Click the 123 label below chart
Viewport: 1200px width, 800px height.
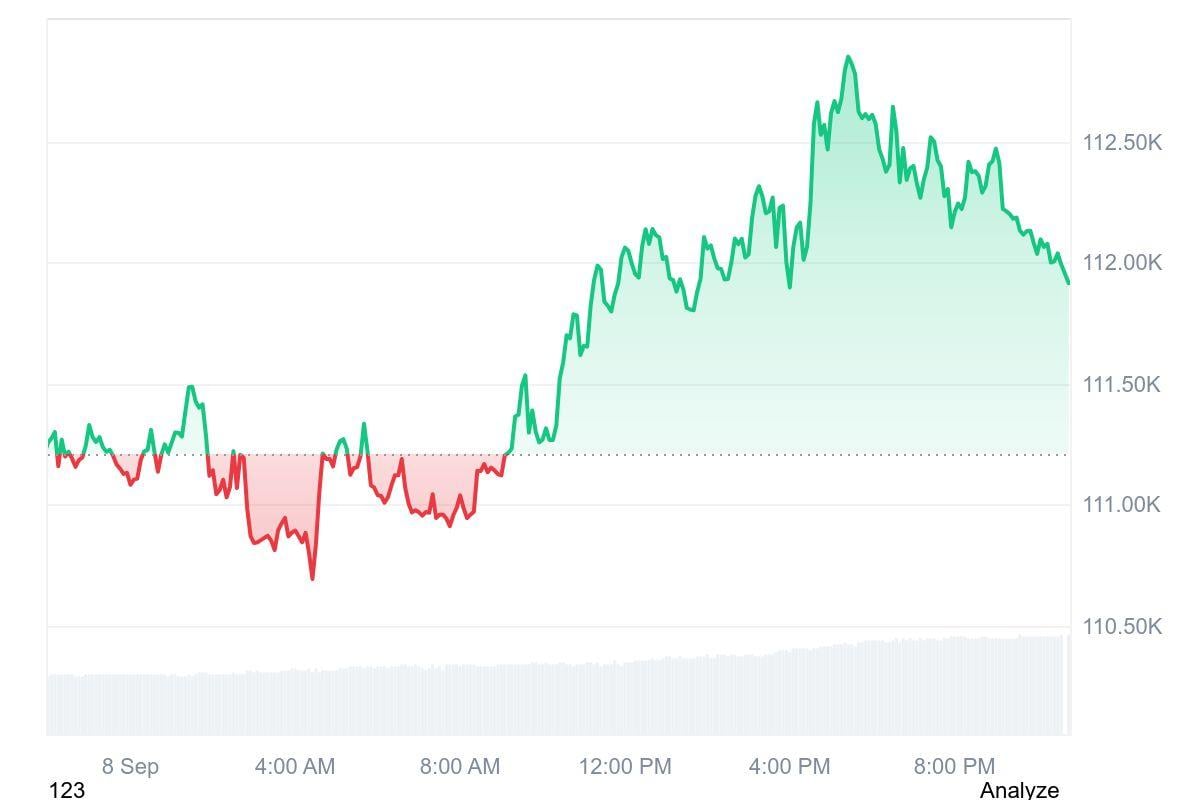point(67,790)
